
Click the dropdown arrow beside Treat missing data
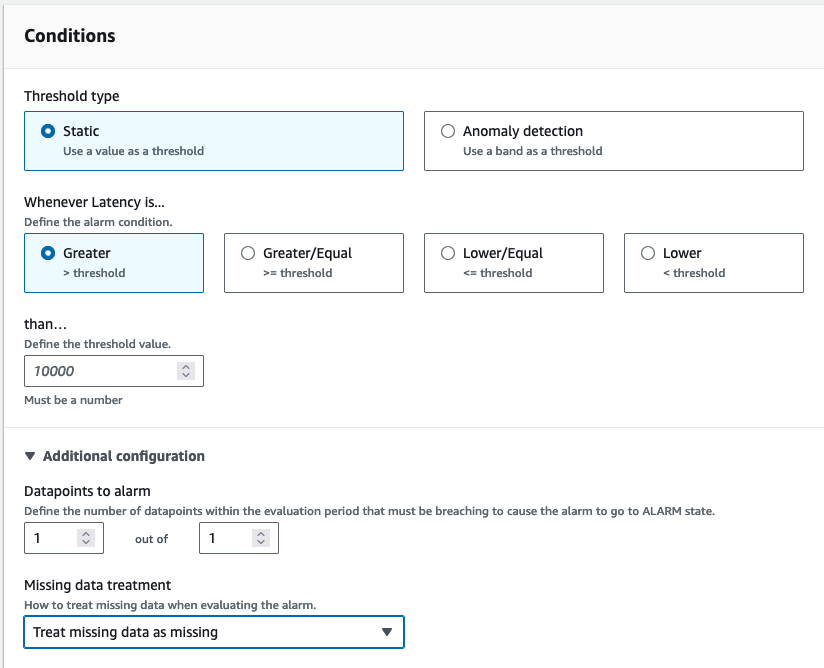click(387, 632)
